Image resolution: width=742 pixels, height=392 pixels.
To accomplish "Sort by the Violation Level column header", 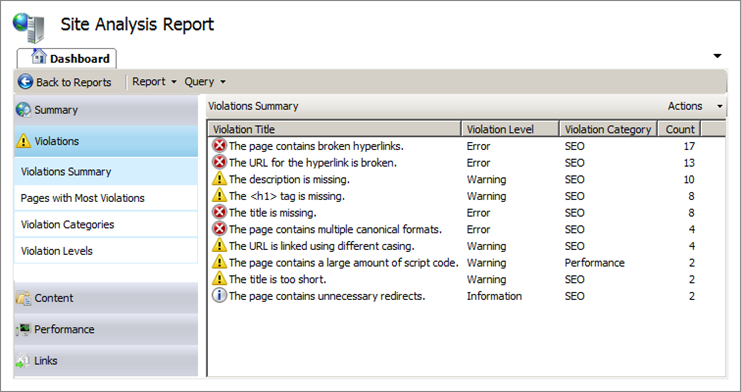I will click(510, 129).
